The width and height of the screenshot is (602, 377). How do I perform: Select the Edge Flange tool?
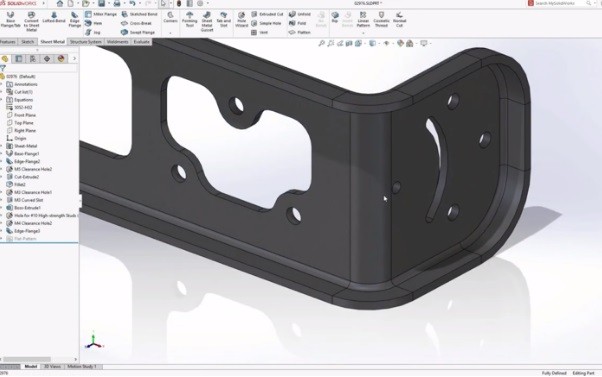point(74,19)
